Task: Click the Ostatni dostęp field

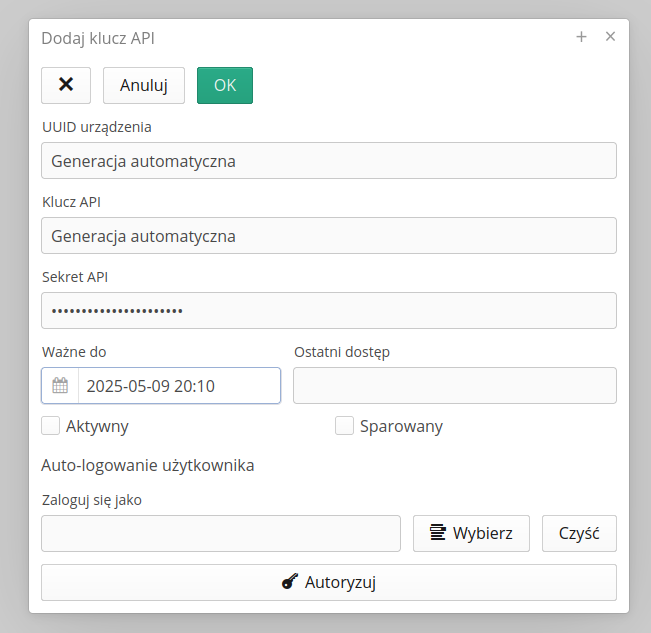Action: coord(454,386)
